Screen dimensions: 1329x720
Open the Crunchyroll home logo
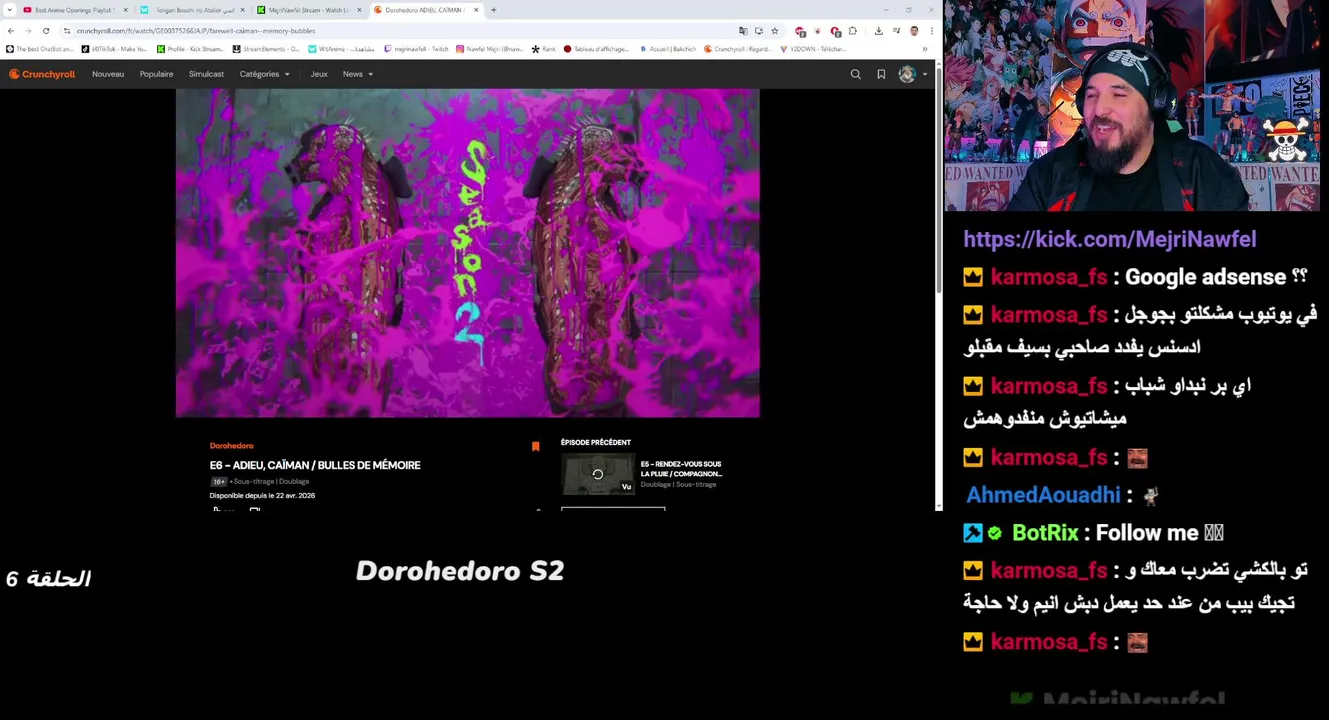pyautogui.click(x=42, y=74)
